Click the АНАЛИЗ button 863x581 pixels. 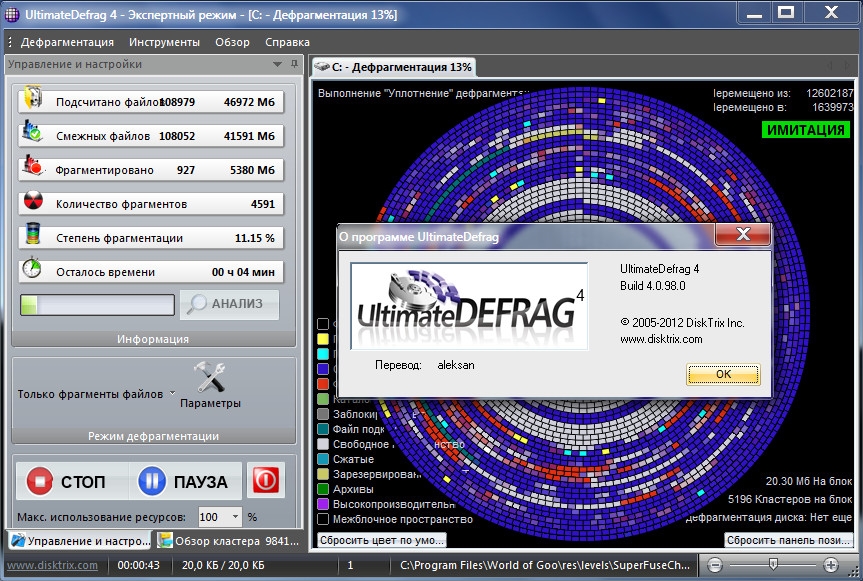coord(230,304)
